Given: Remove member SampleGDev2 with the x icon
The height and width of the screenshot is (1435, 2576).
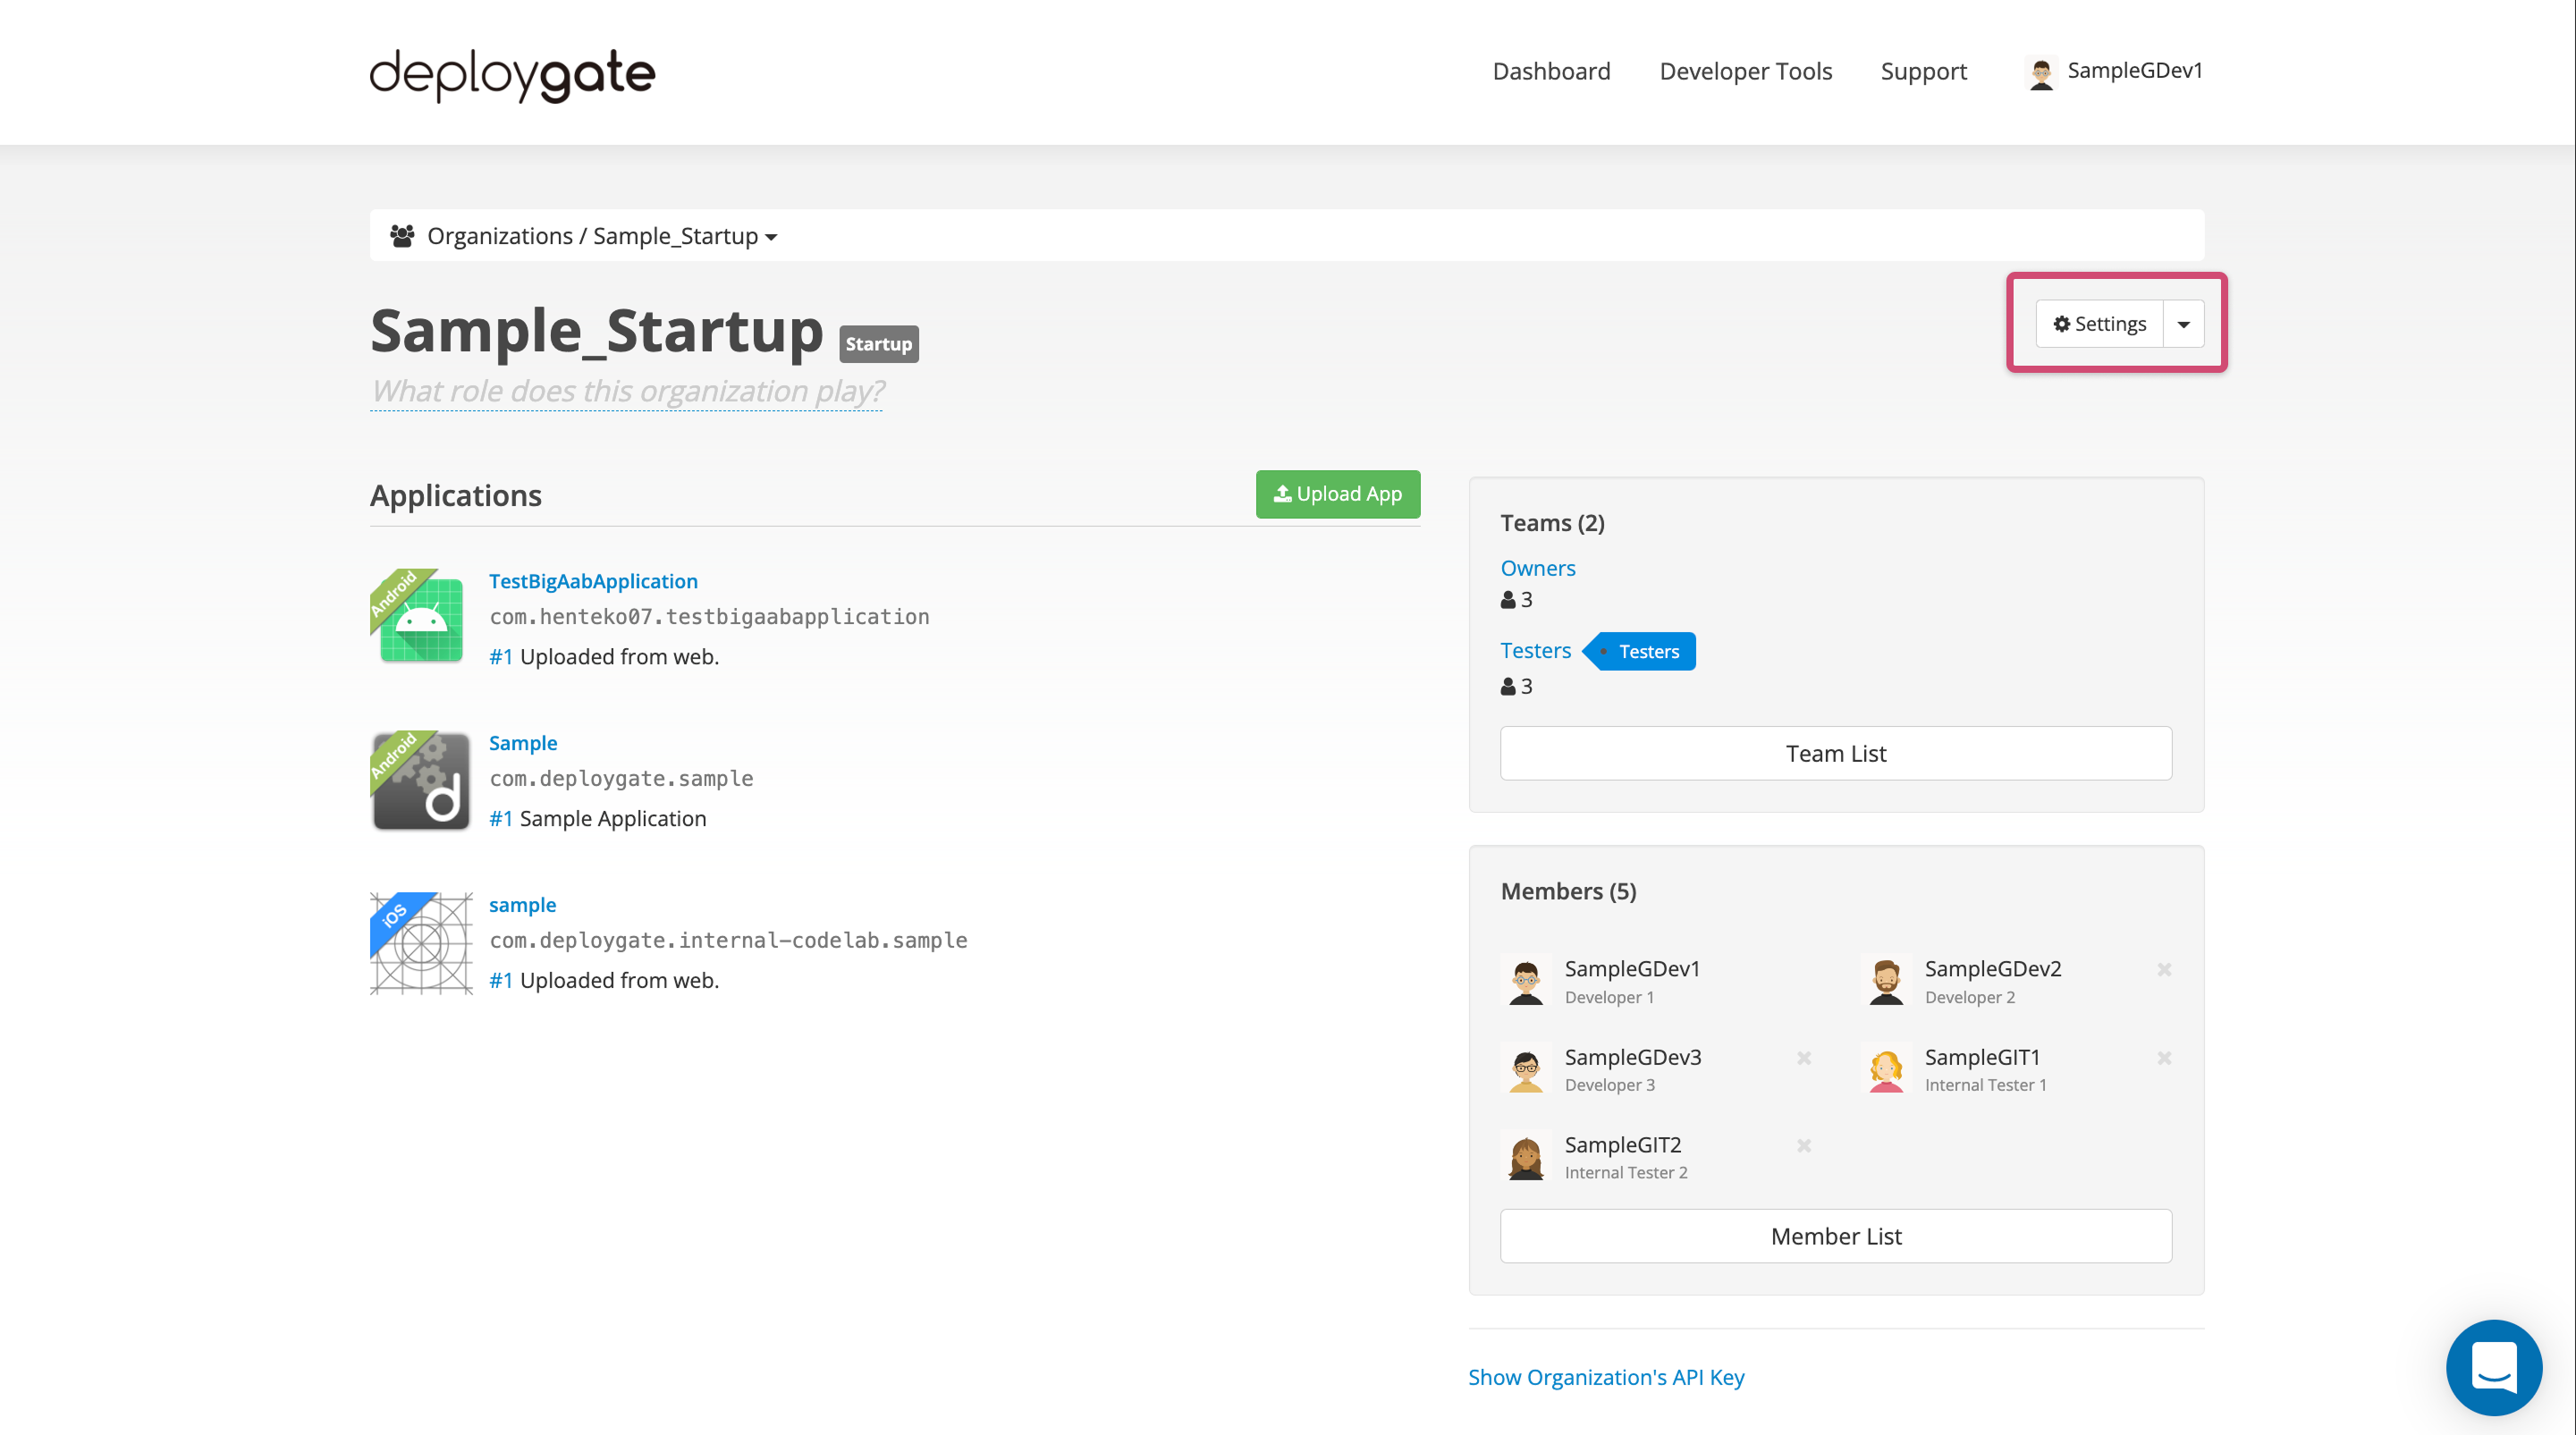Looking at the screenshot, I should pyautogui.click(x=2164, y=969).
